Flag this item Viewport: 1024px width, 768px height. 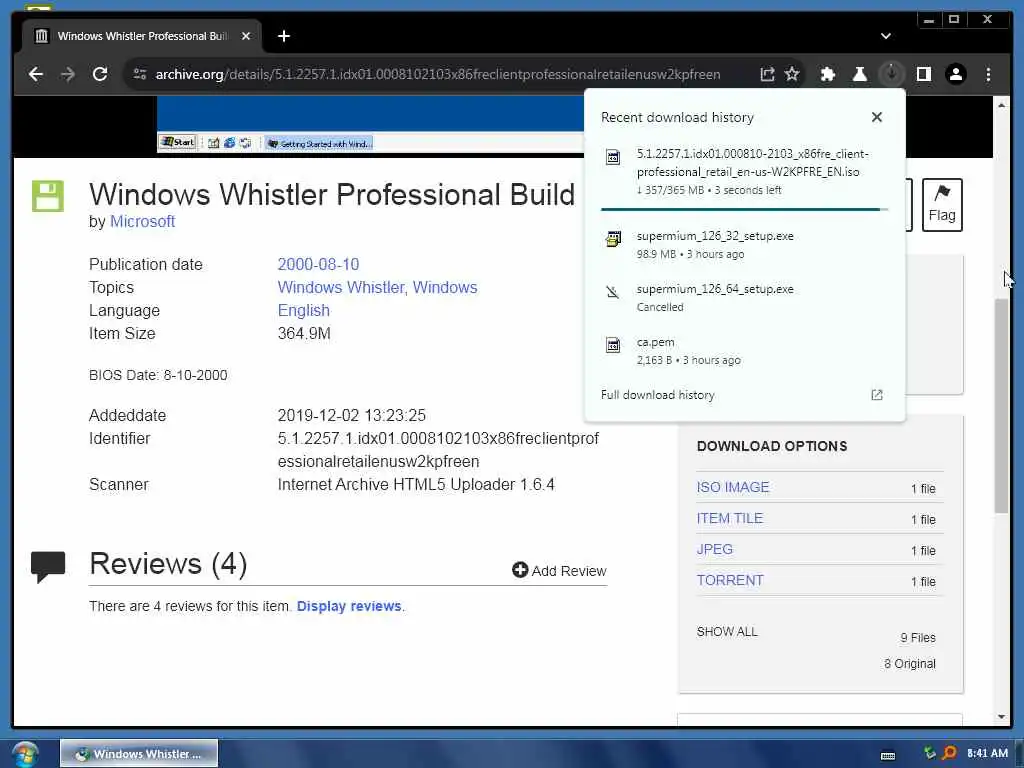942,204
